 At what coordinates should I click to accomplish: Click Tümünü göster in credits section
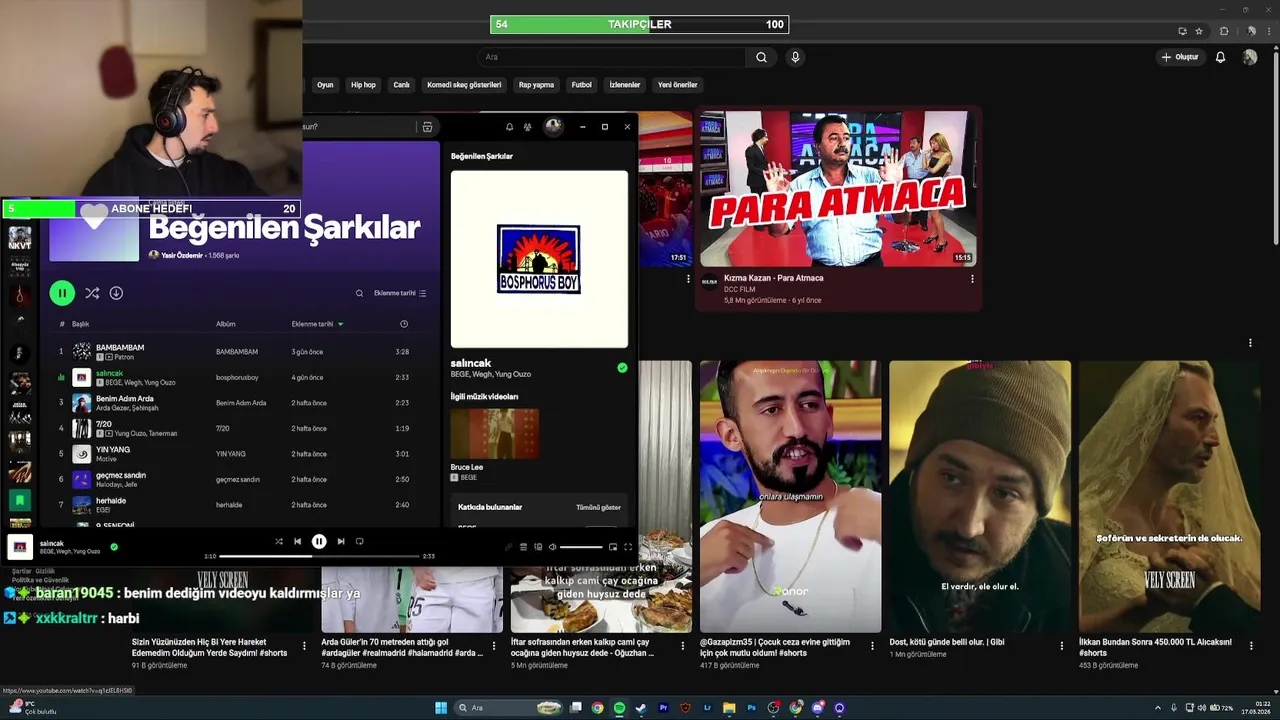(x=598, y=507)
